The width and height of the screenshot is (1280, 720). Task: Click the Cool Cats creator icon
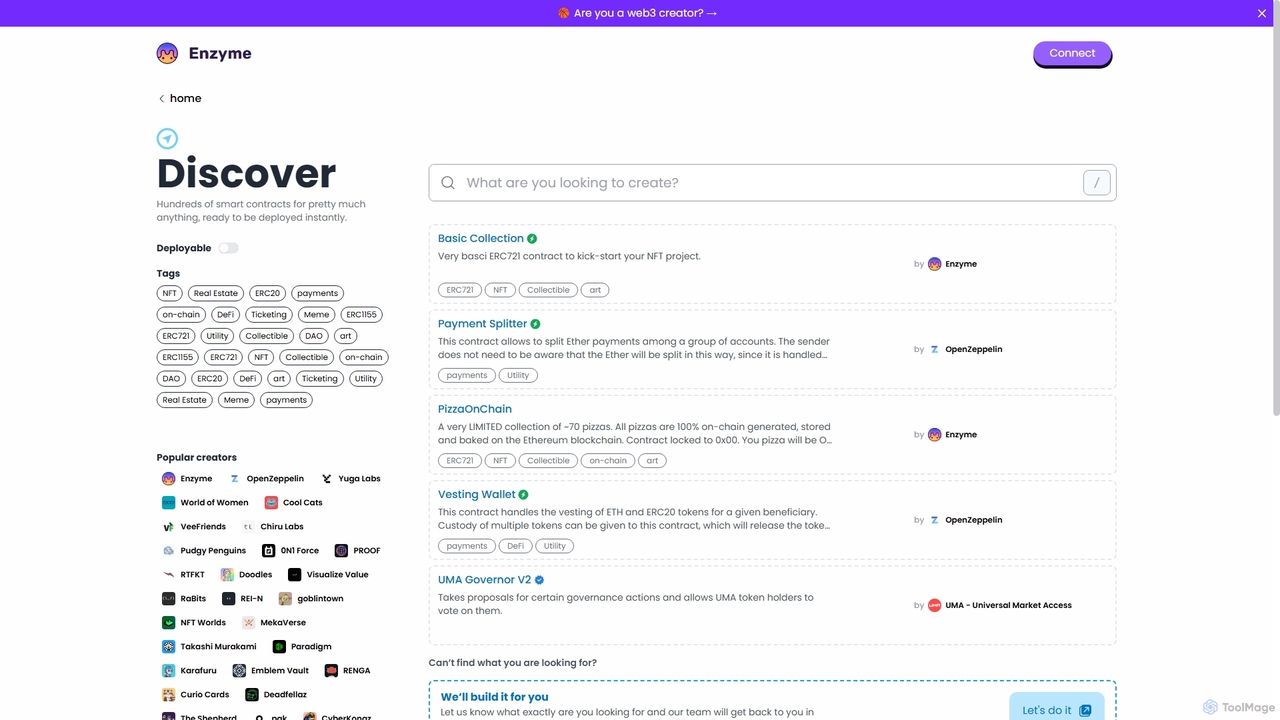(x=271, y=503)
